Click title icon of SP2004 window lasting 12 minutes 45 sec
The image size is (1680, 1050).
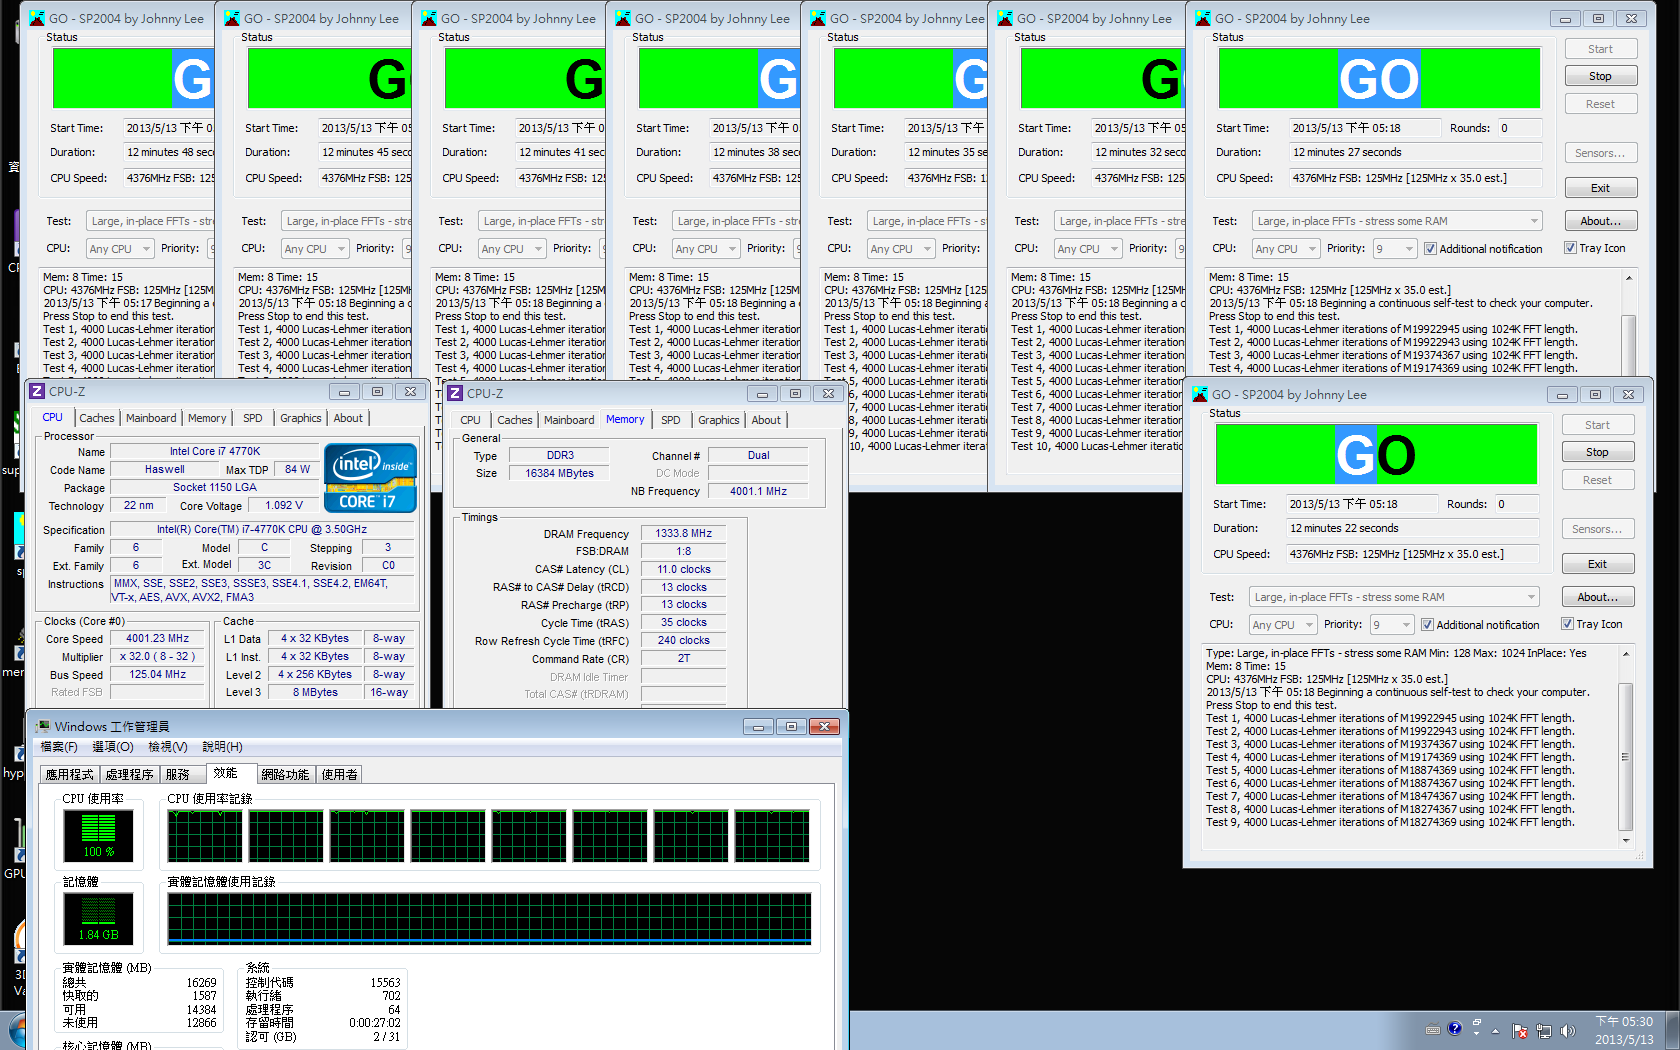pyautogui.click(x=232, y=18)
